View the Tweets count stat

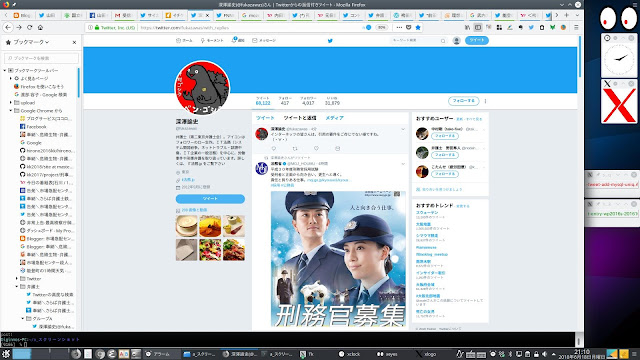[x=263, y=101]
